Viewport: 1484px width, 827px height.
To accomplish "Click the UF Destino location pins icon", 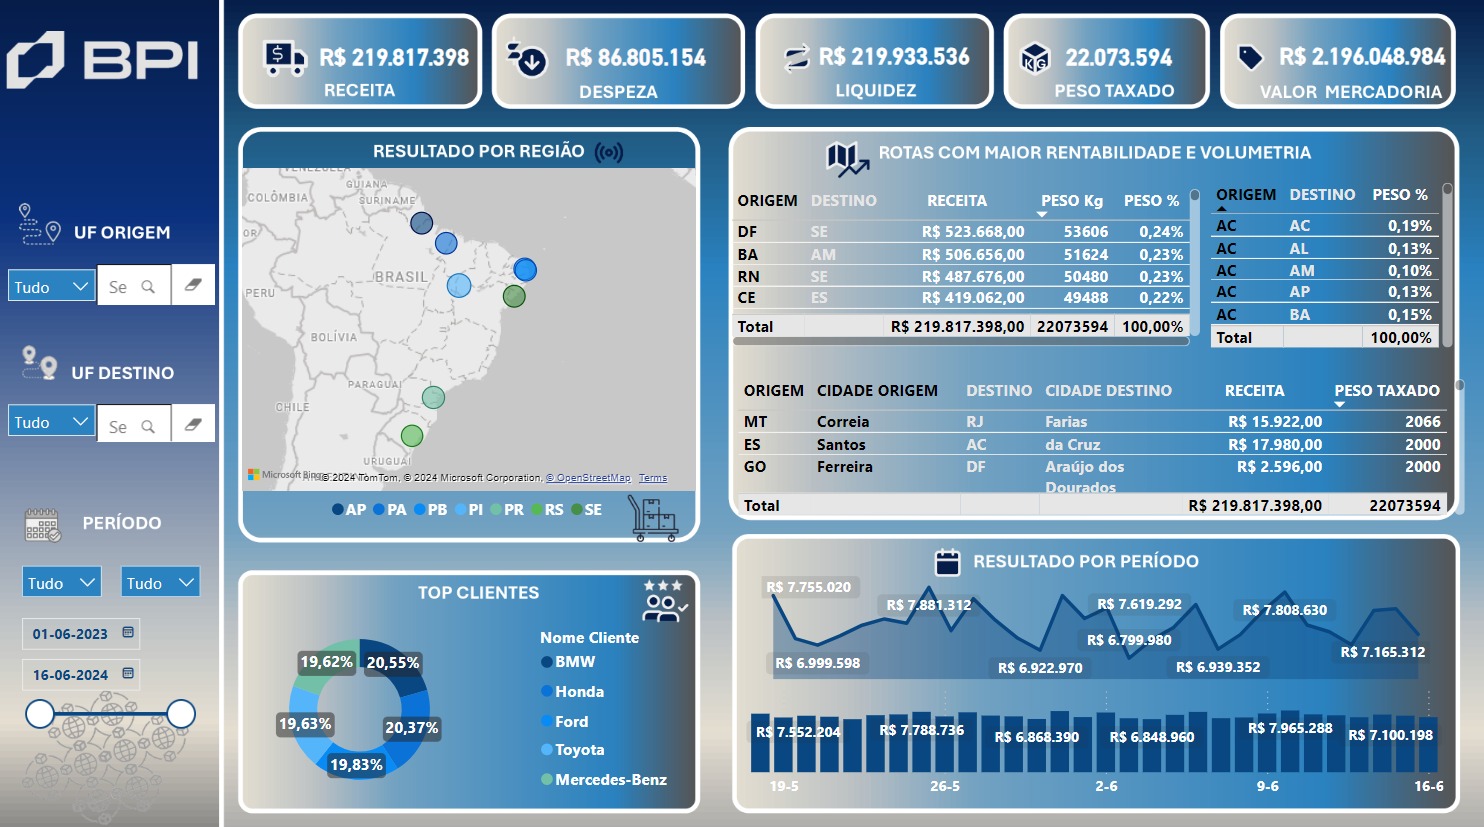I will click(x=39, y=363).
